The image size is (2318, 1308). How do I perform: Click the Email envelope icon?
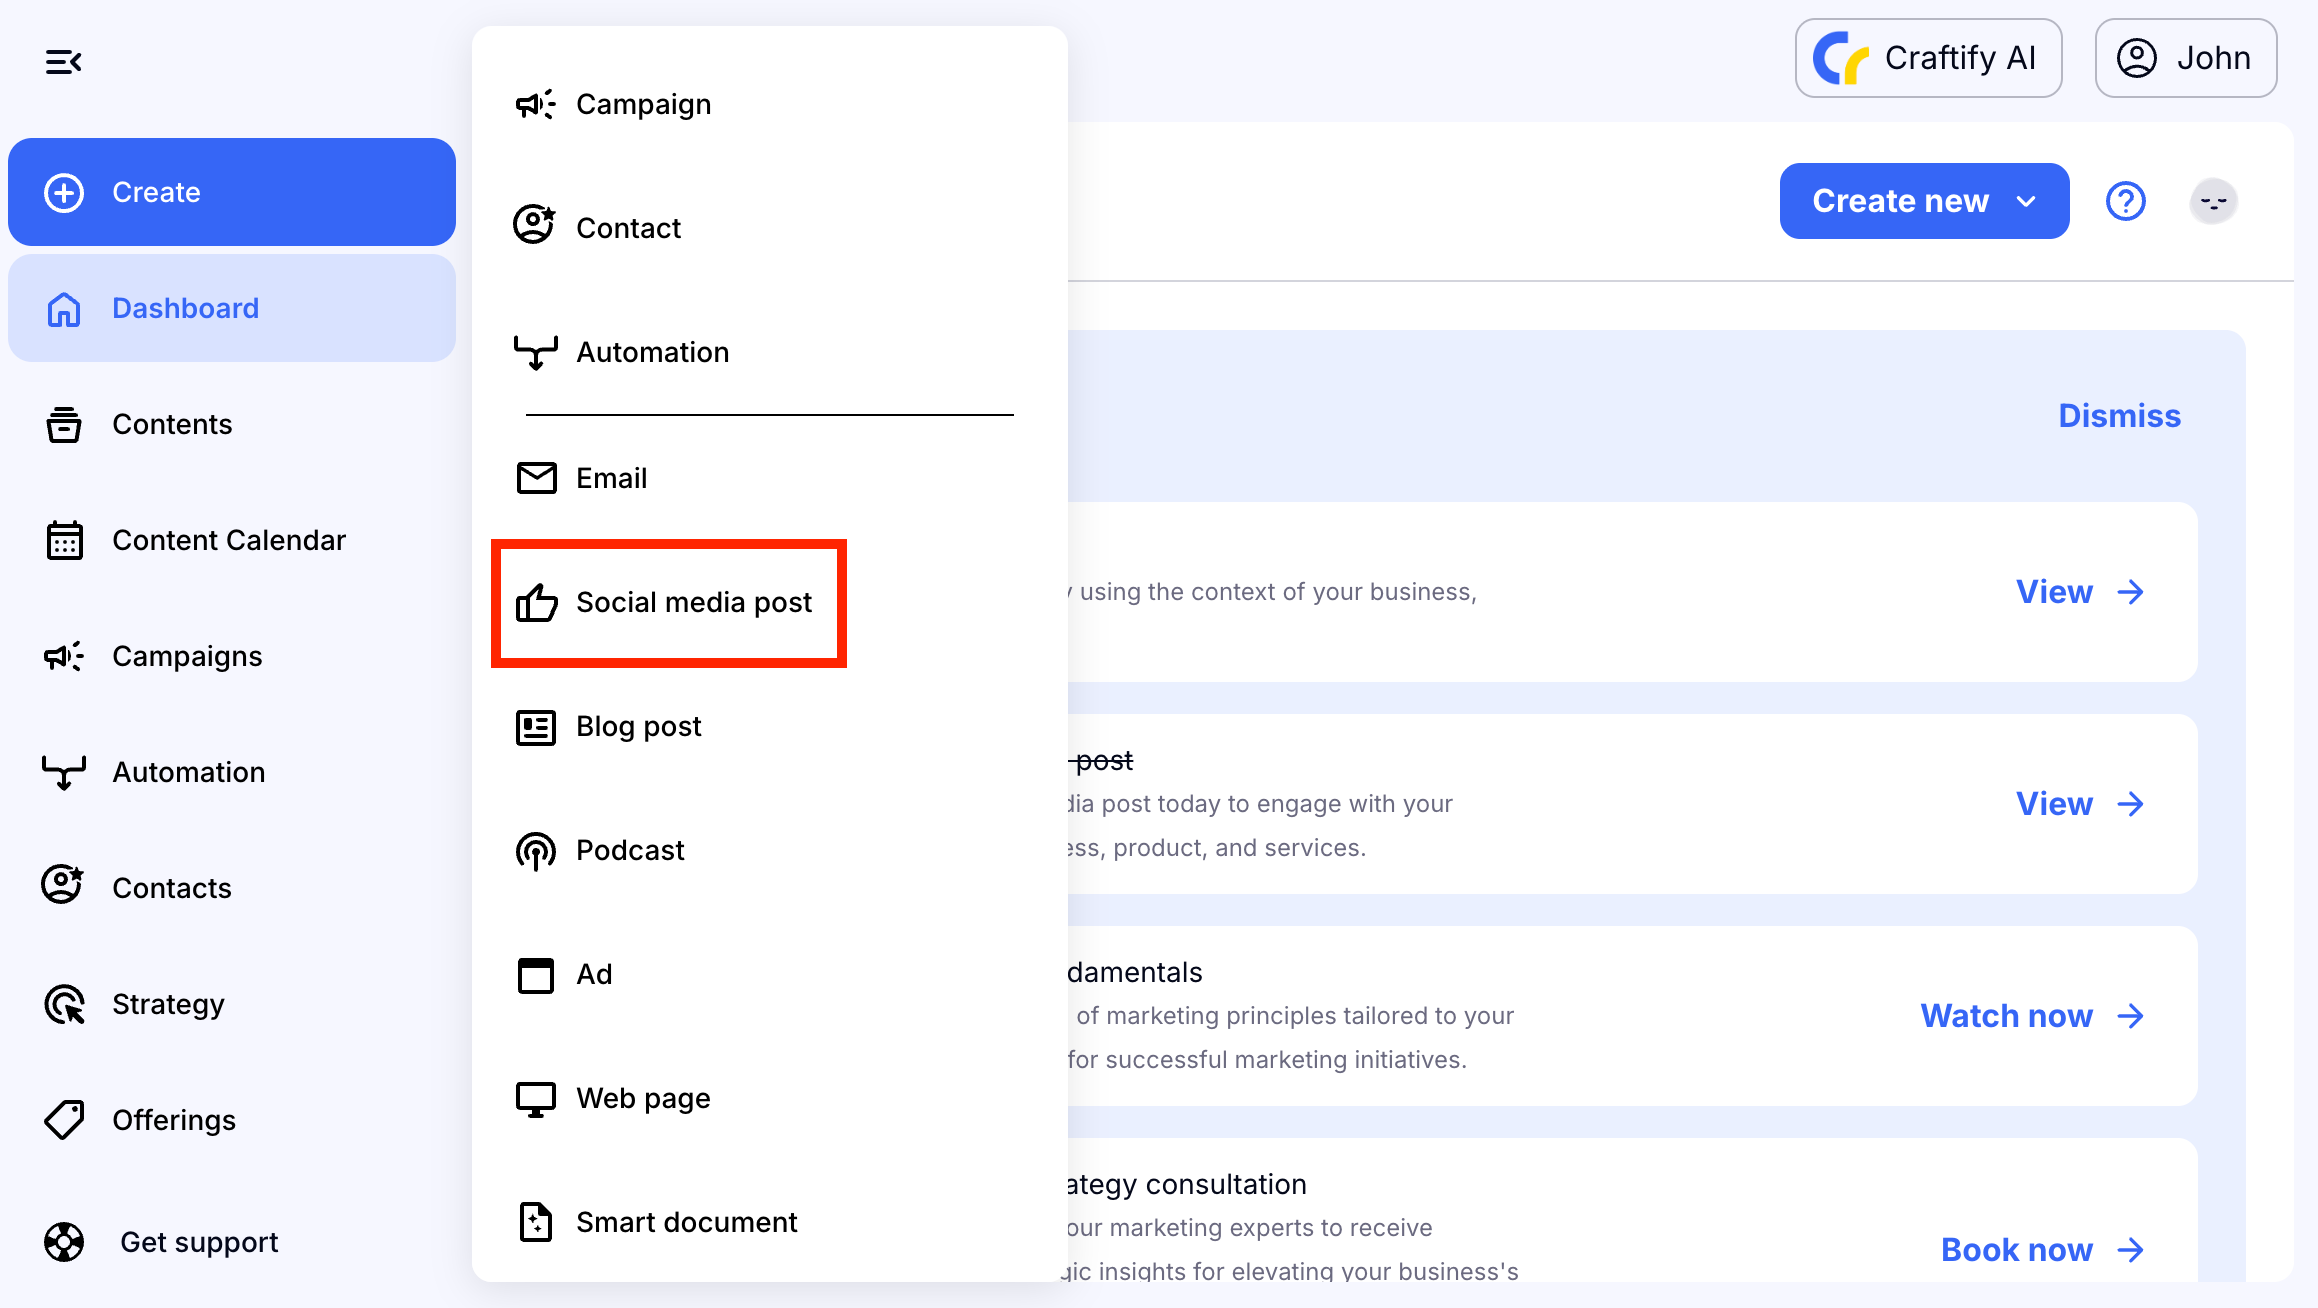(536, 478)
